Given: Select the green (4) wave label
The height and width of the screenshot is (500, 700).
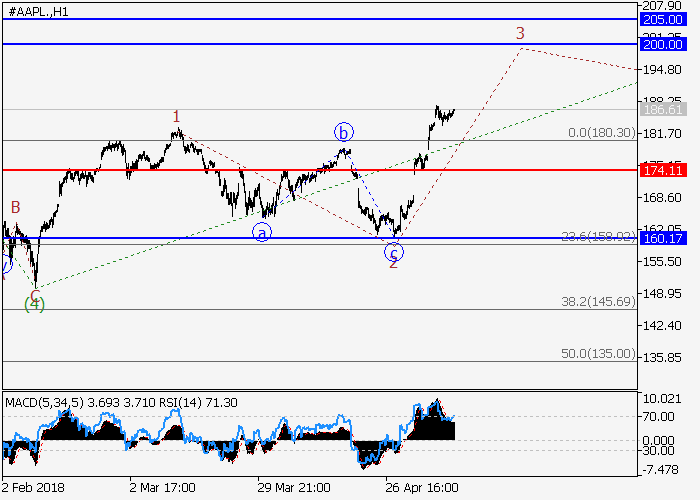Looking at the screenshot, I should pos(35,304).
